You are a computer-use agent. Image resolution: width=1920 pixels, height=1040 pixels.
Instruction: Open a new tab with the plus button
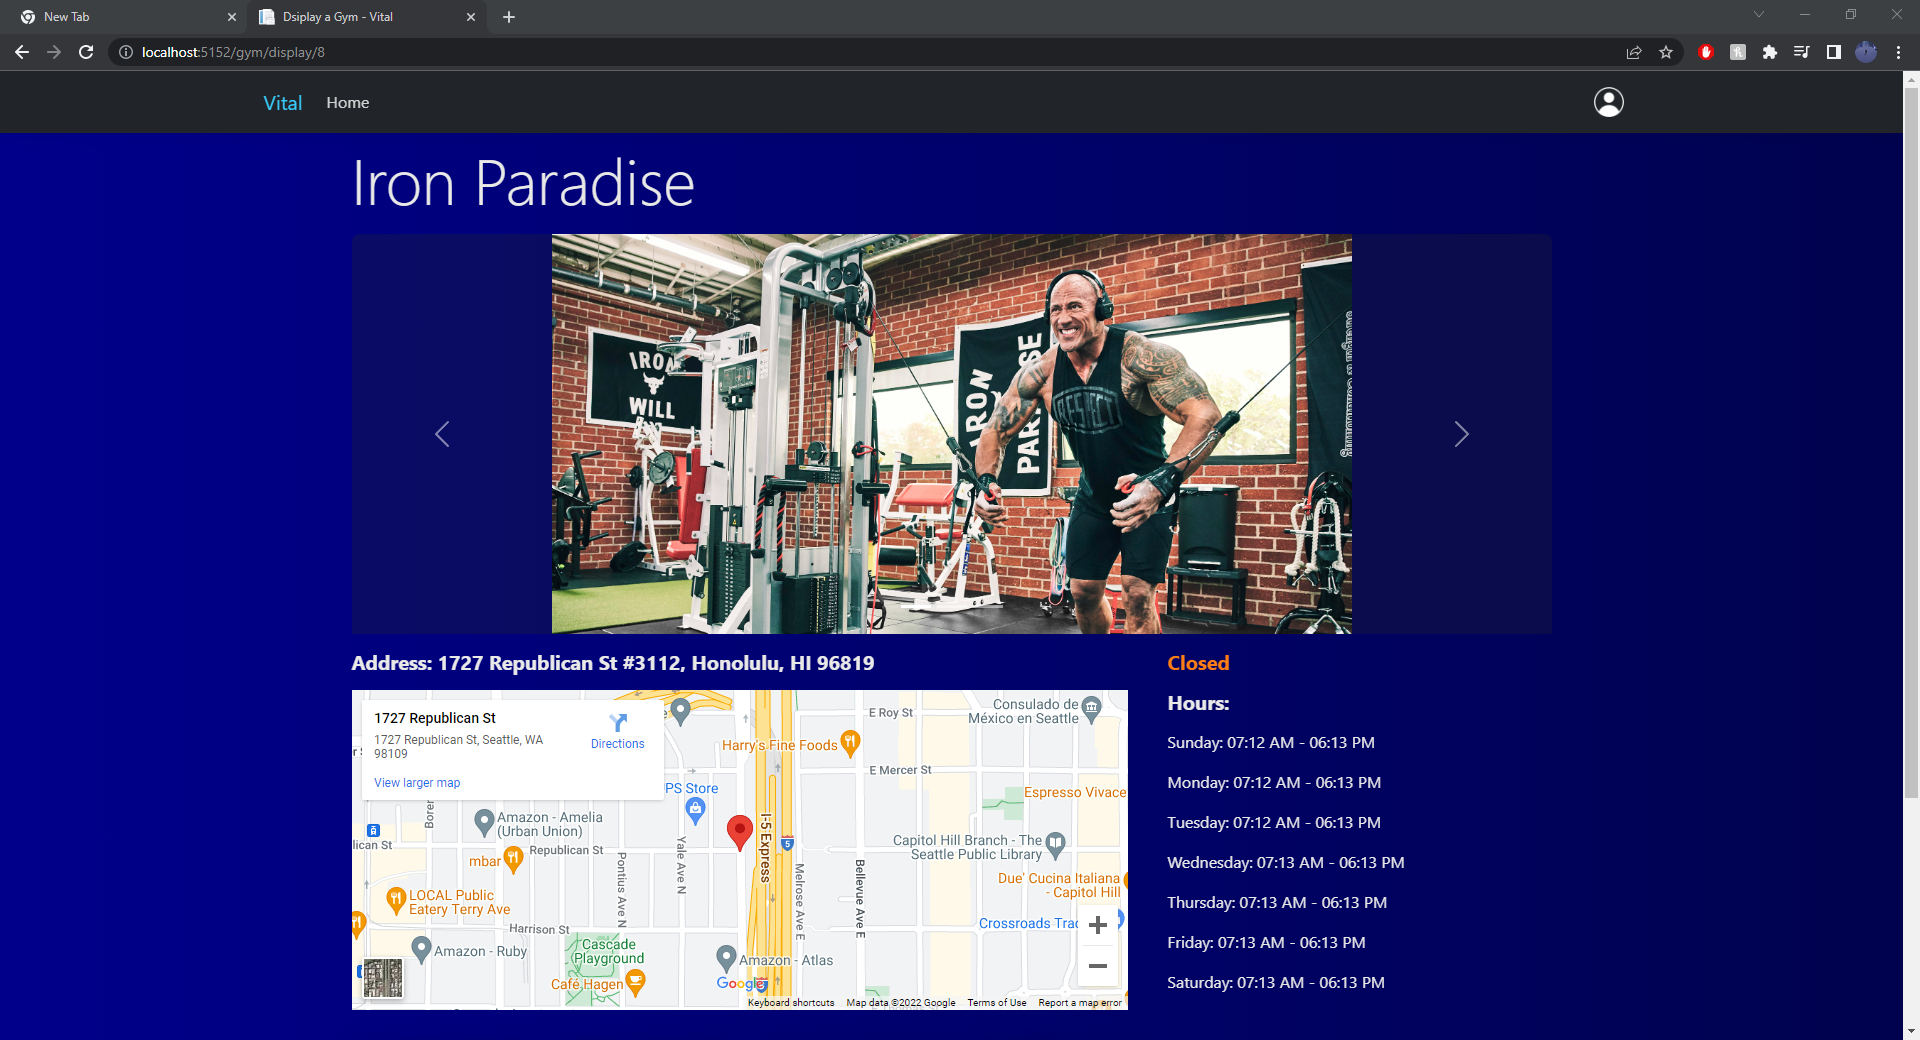pyautogui.click(x=509, y=16)
